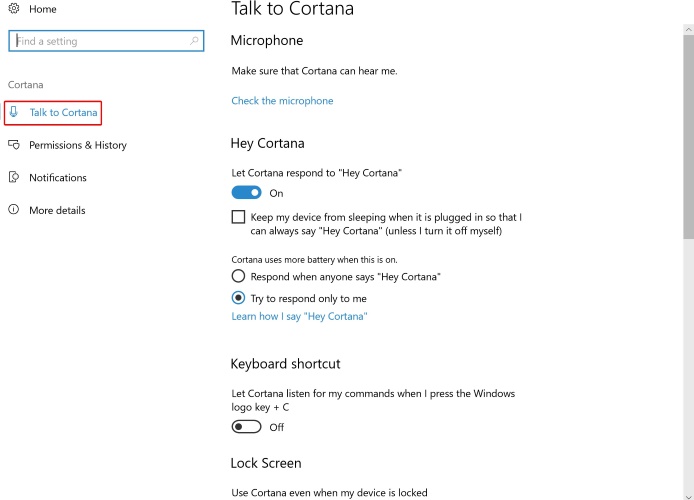Screen dimensions: 694x500
Task: Open More details page
Action: pyautogui.click(x=57, y=210)
